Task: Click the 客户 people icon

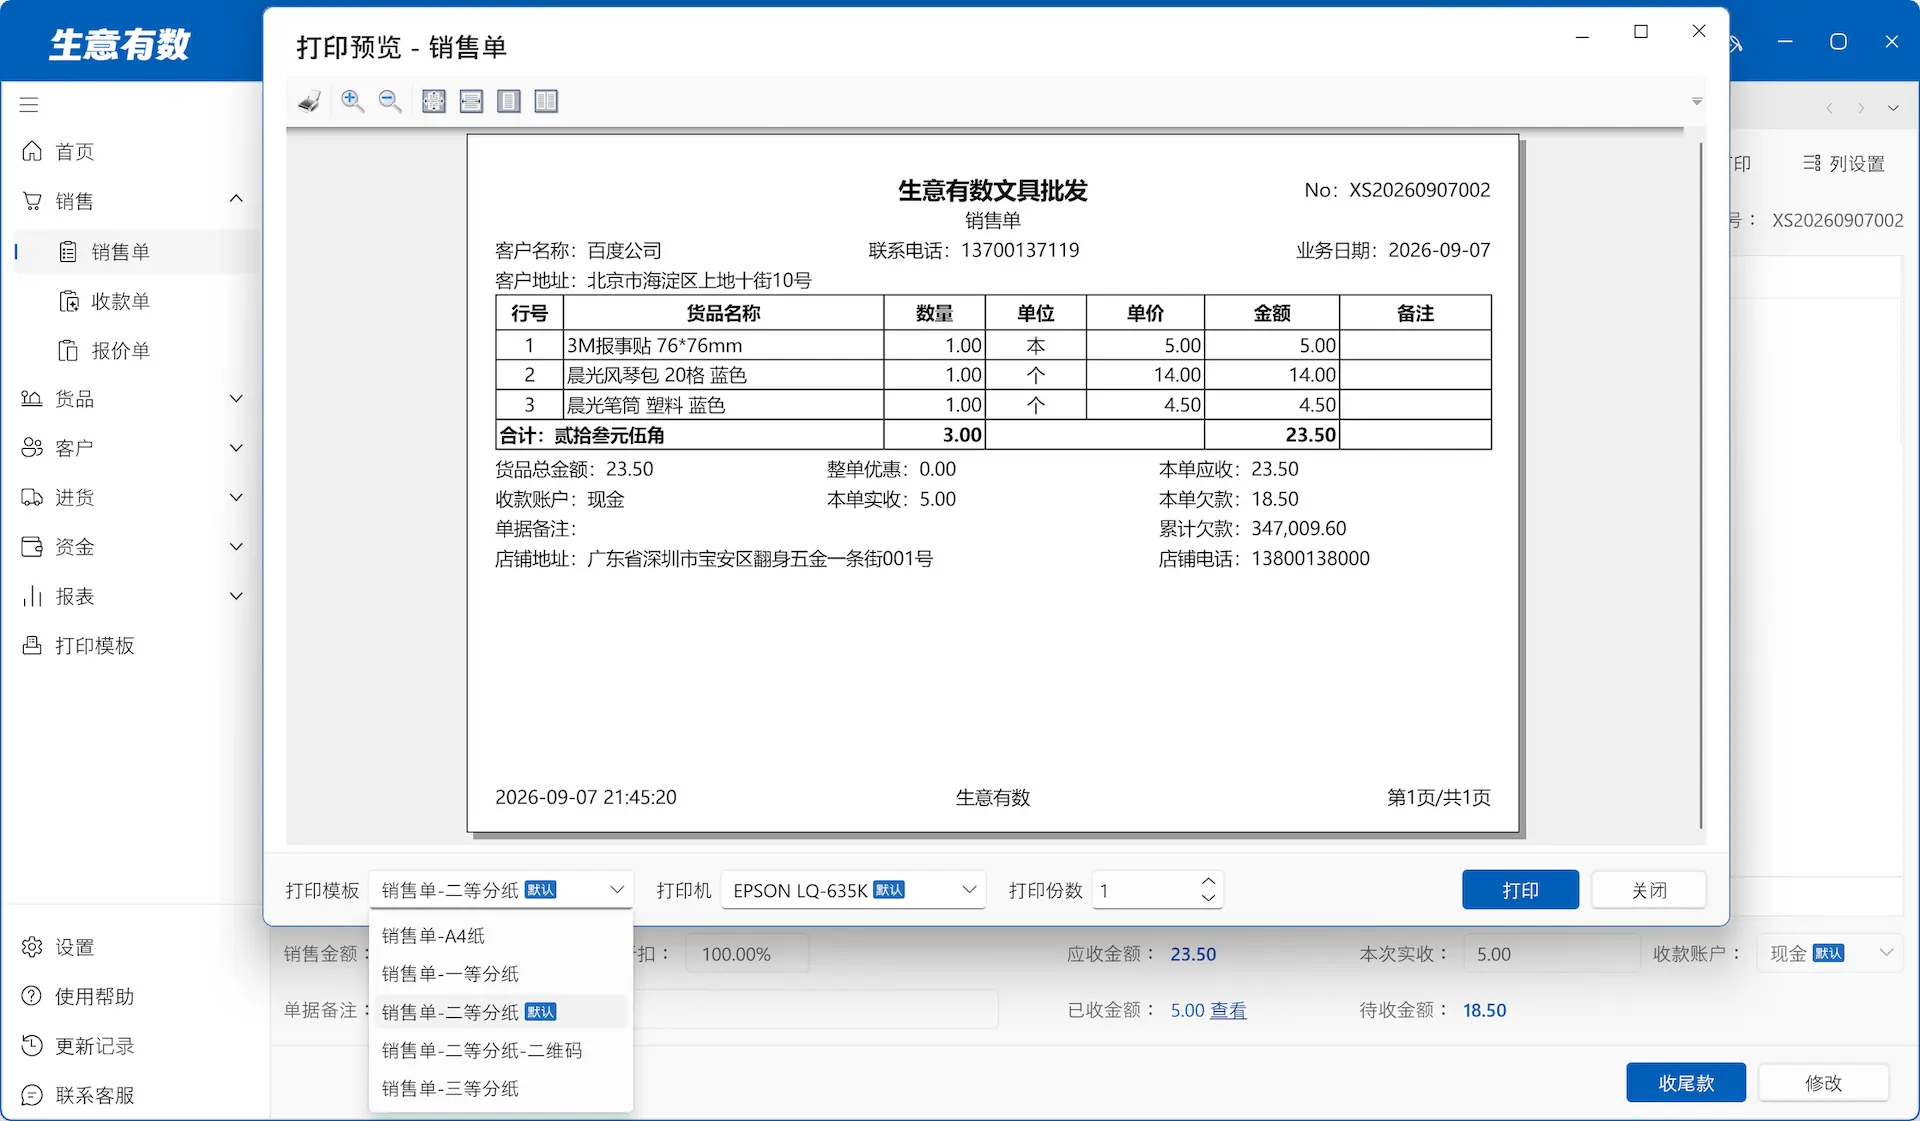Action: click(x=32, y=448)
